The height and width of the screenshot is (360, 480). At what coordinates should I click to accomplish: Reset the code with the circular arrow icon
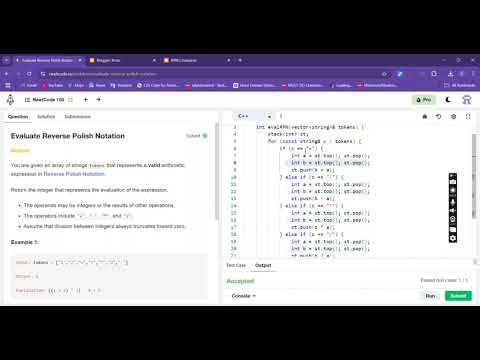pyautogui.click(x=439, y=116)
